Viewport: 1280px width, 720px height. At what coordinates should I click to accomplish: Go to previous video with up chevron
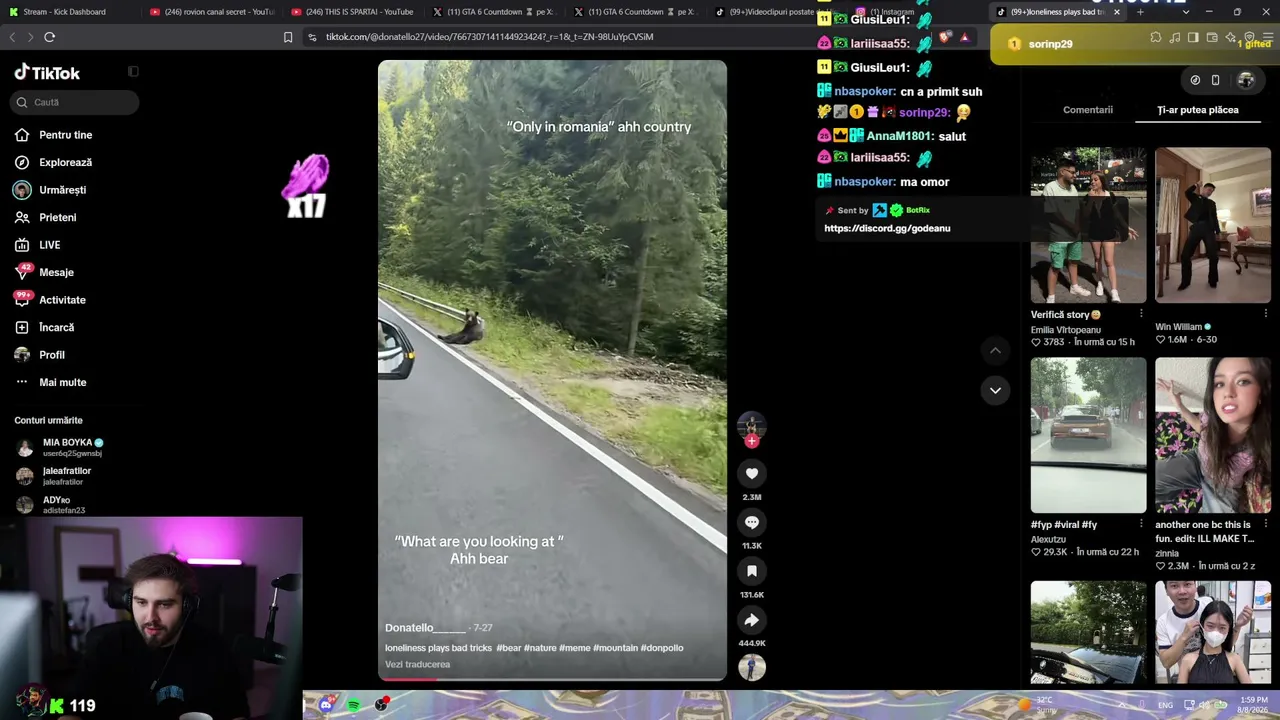pyautogui.click(x=995, y=350)
